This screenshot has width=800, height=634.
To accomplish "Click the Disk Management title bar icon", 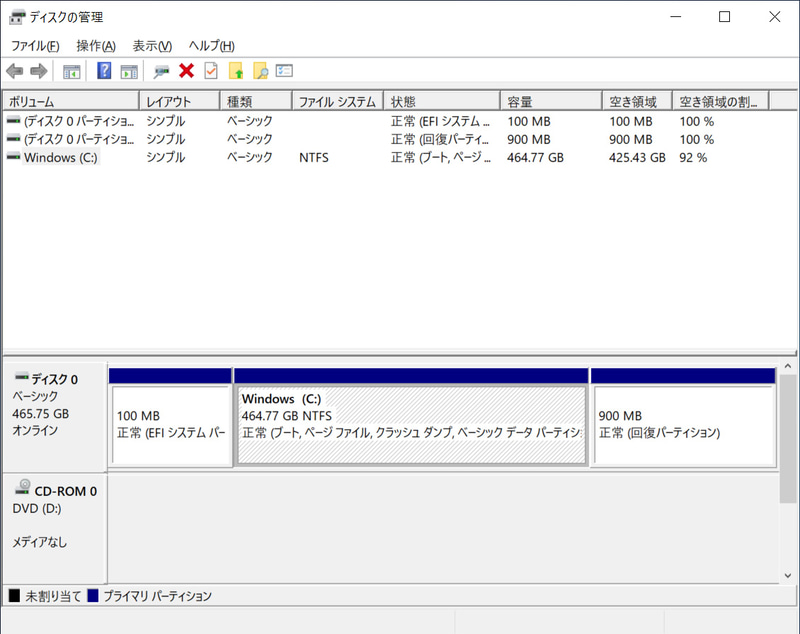I will [x=17, y=17].
